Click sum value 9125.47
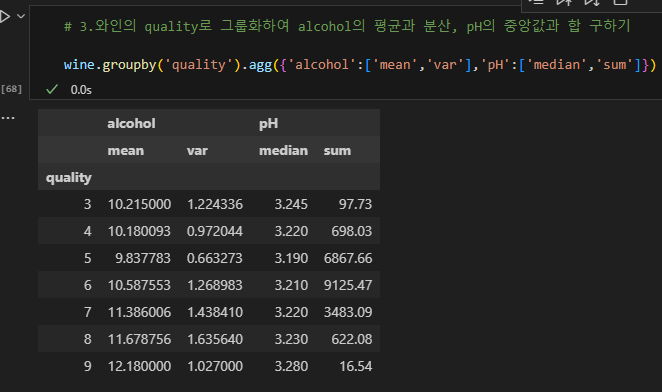Screen dimensions: 662x392 [x=348, y=285]
